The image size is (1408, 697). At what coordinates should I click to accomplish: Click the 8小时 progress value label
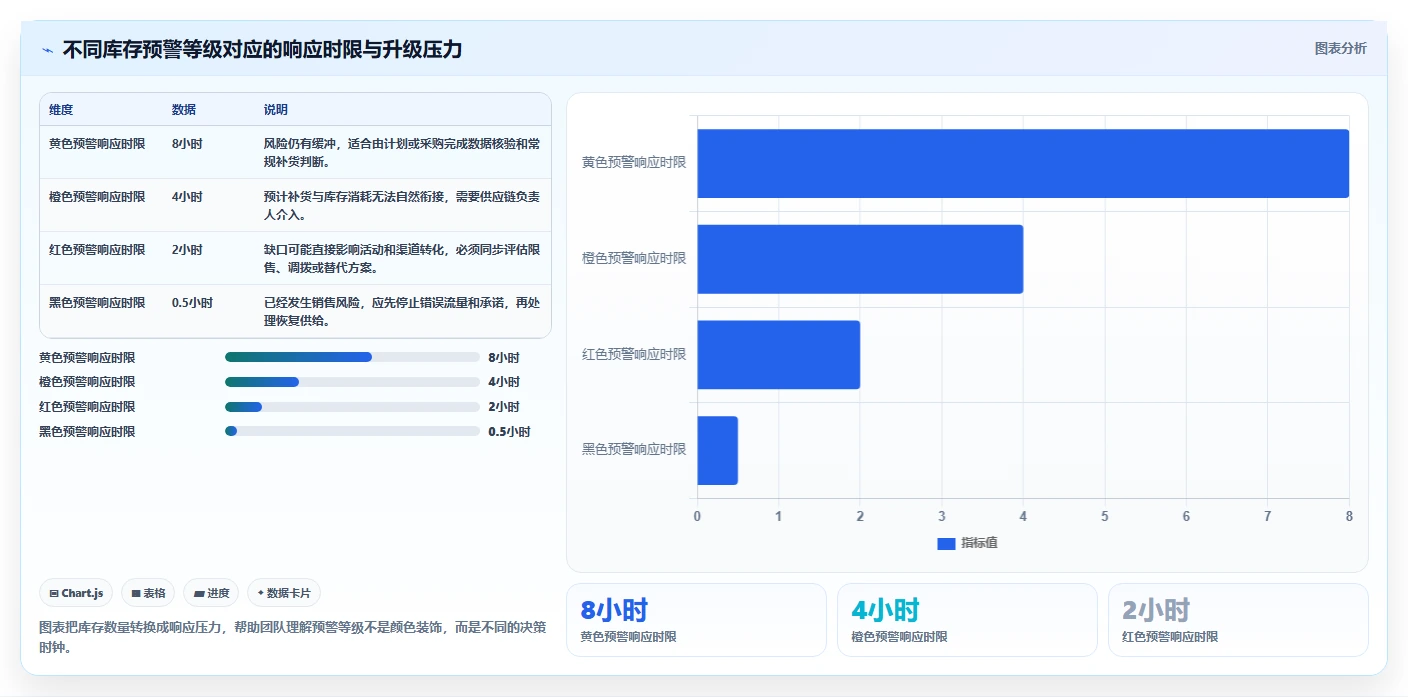(504, 357)
